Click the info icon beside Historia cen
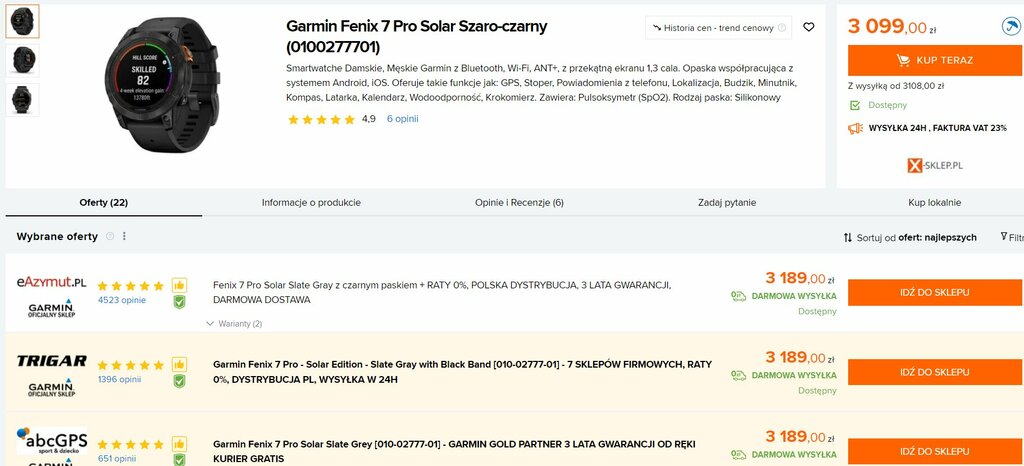 [x=782, y=28]
